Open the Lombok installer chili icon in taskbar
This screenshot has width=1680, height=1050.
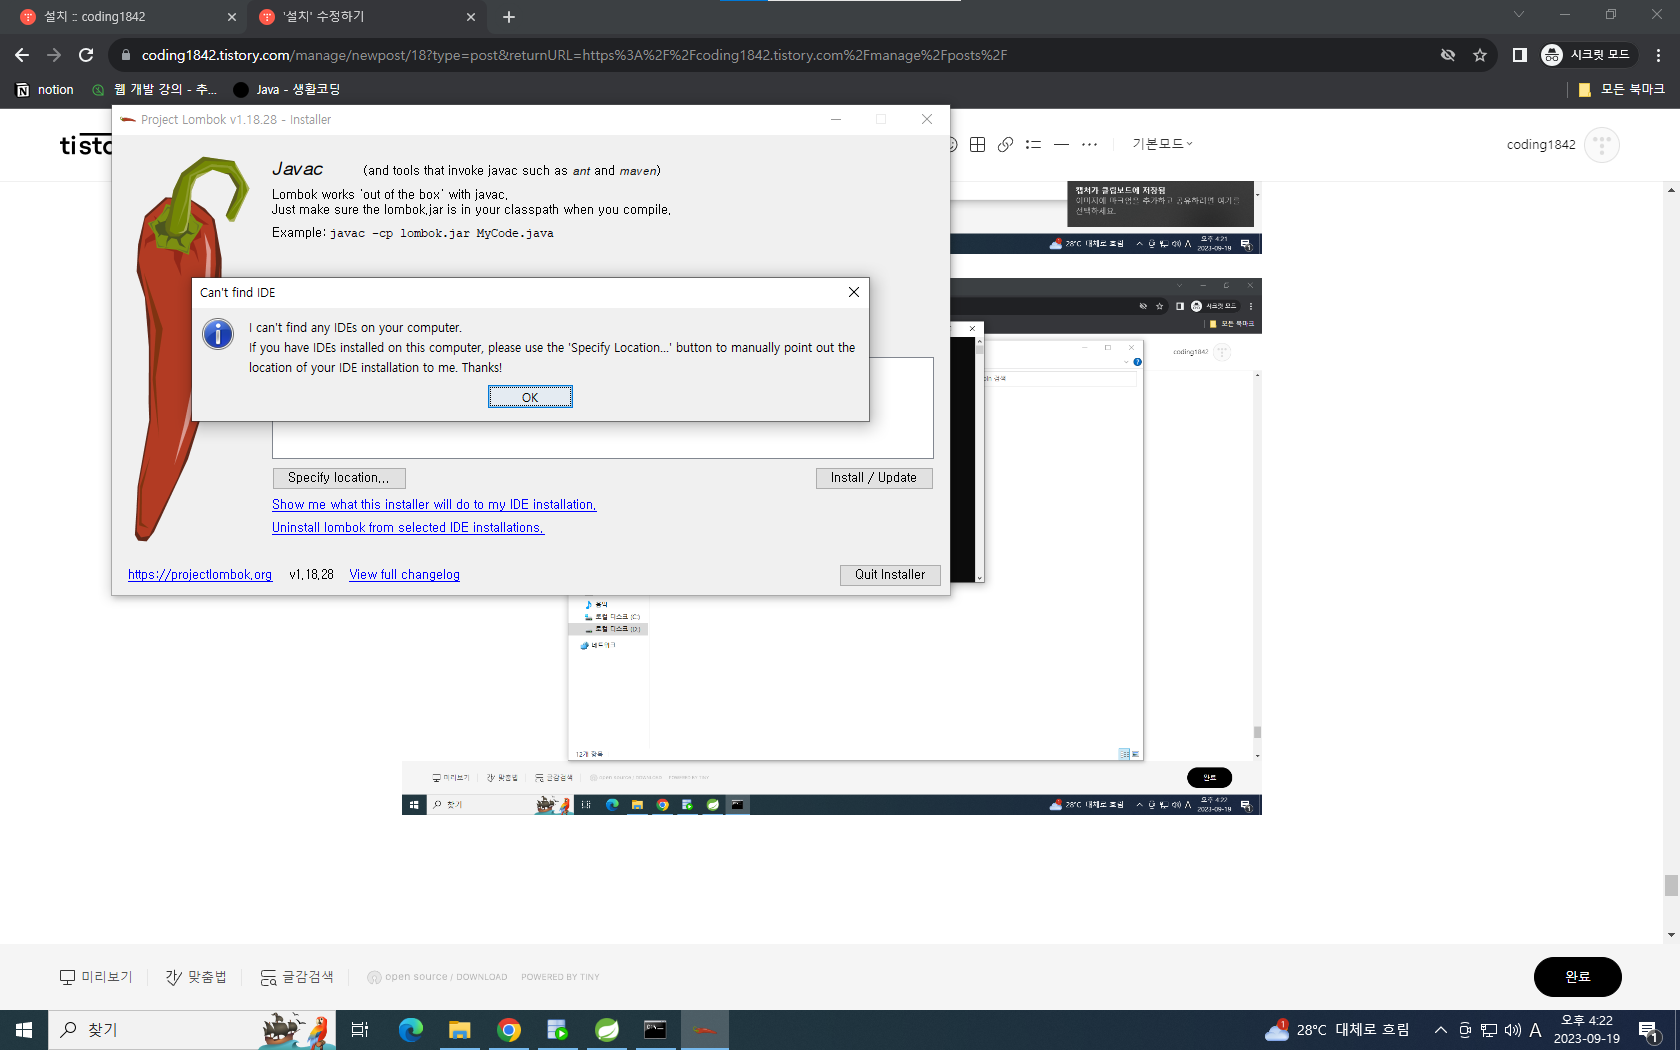(x=705, y=1030)
